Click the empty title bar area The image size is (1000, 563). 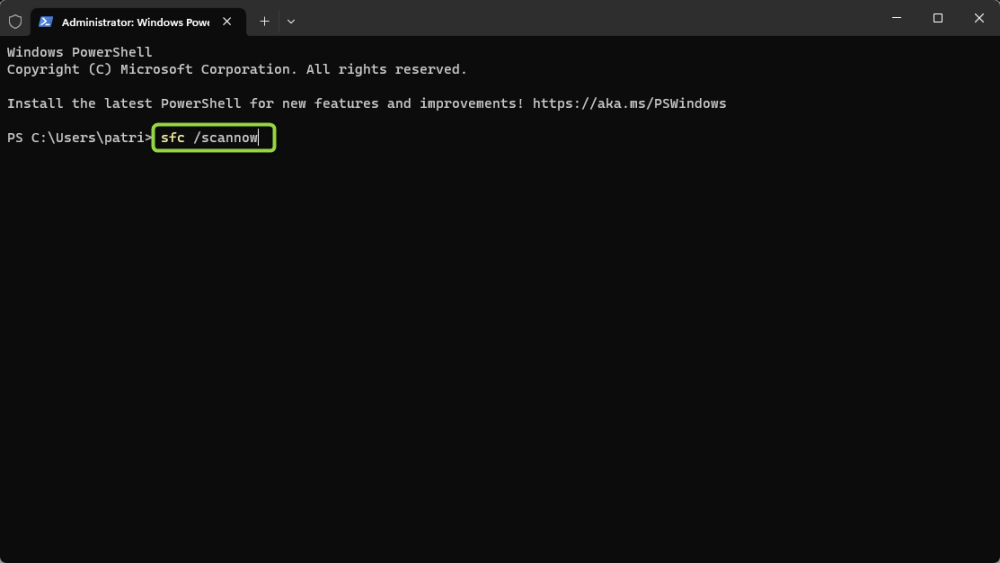580,19
